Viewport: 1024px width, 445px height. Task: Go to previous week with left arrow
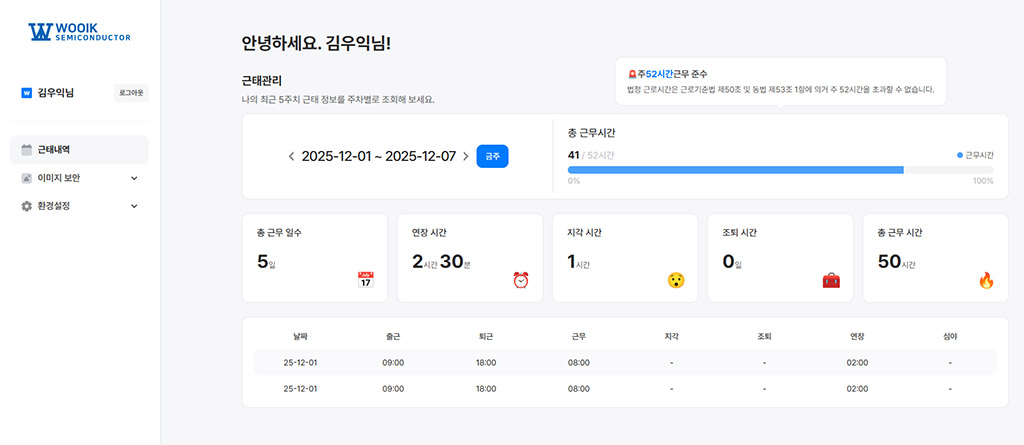tap(291, 156)
